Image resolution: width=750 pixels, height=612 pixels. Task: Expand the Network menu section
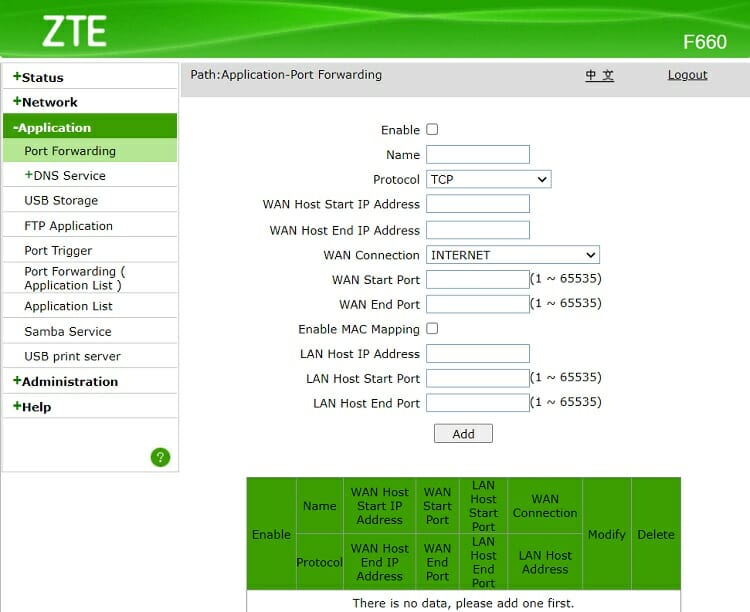(x=45, y=102)
